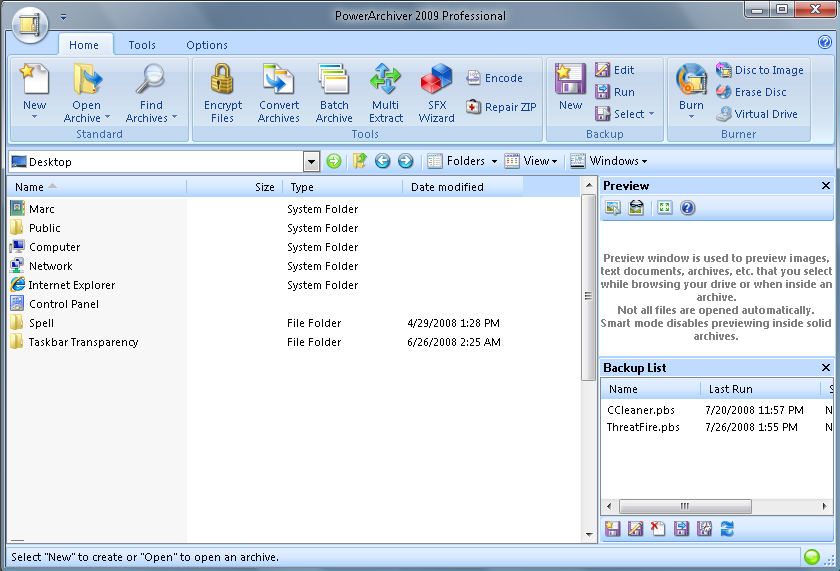Click Edit in the Backup group

pyautogui.click(x=614, y=70)
